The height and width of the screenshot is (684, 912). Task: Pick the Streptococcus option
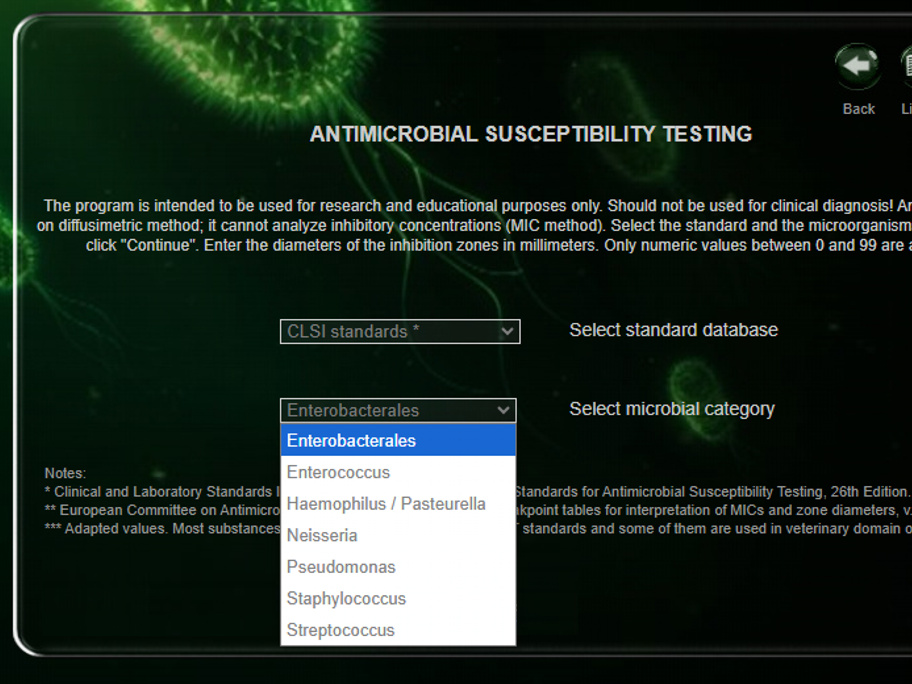pos(398,630)
